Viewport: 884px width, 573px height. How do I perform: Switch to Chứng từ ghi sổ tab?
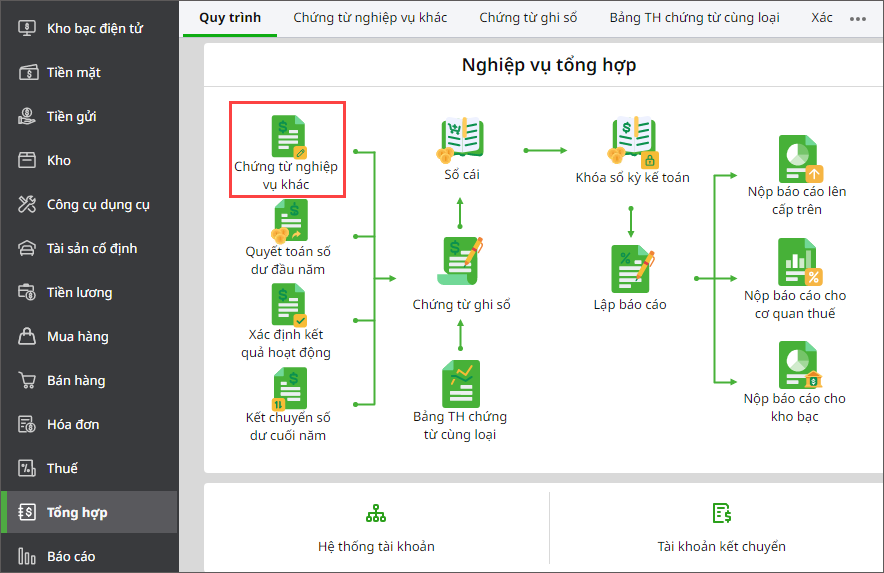coord(528,17)
